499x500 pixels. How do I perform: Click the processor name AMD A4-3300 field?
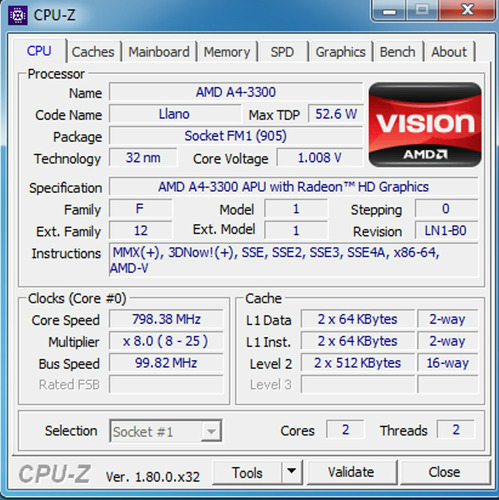coord(236,92)
